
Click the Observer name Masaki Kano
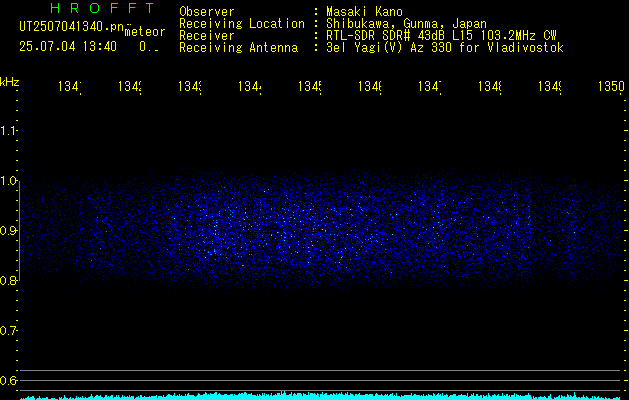pyautogui.click(x=364, y=12)
